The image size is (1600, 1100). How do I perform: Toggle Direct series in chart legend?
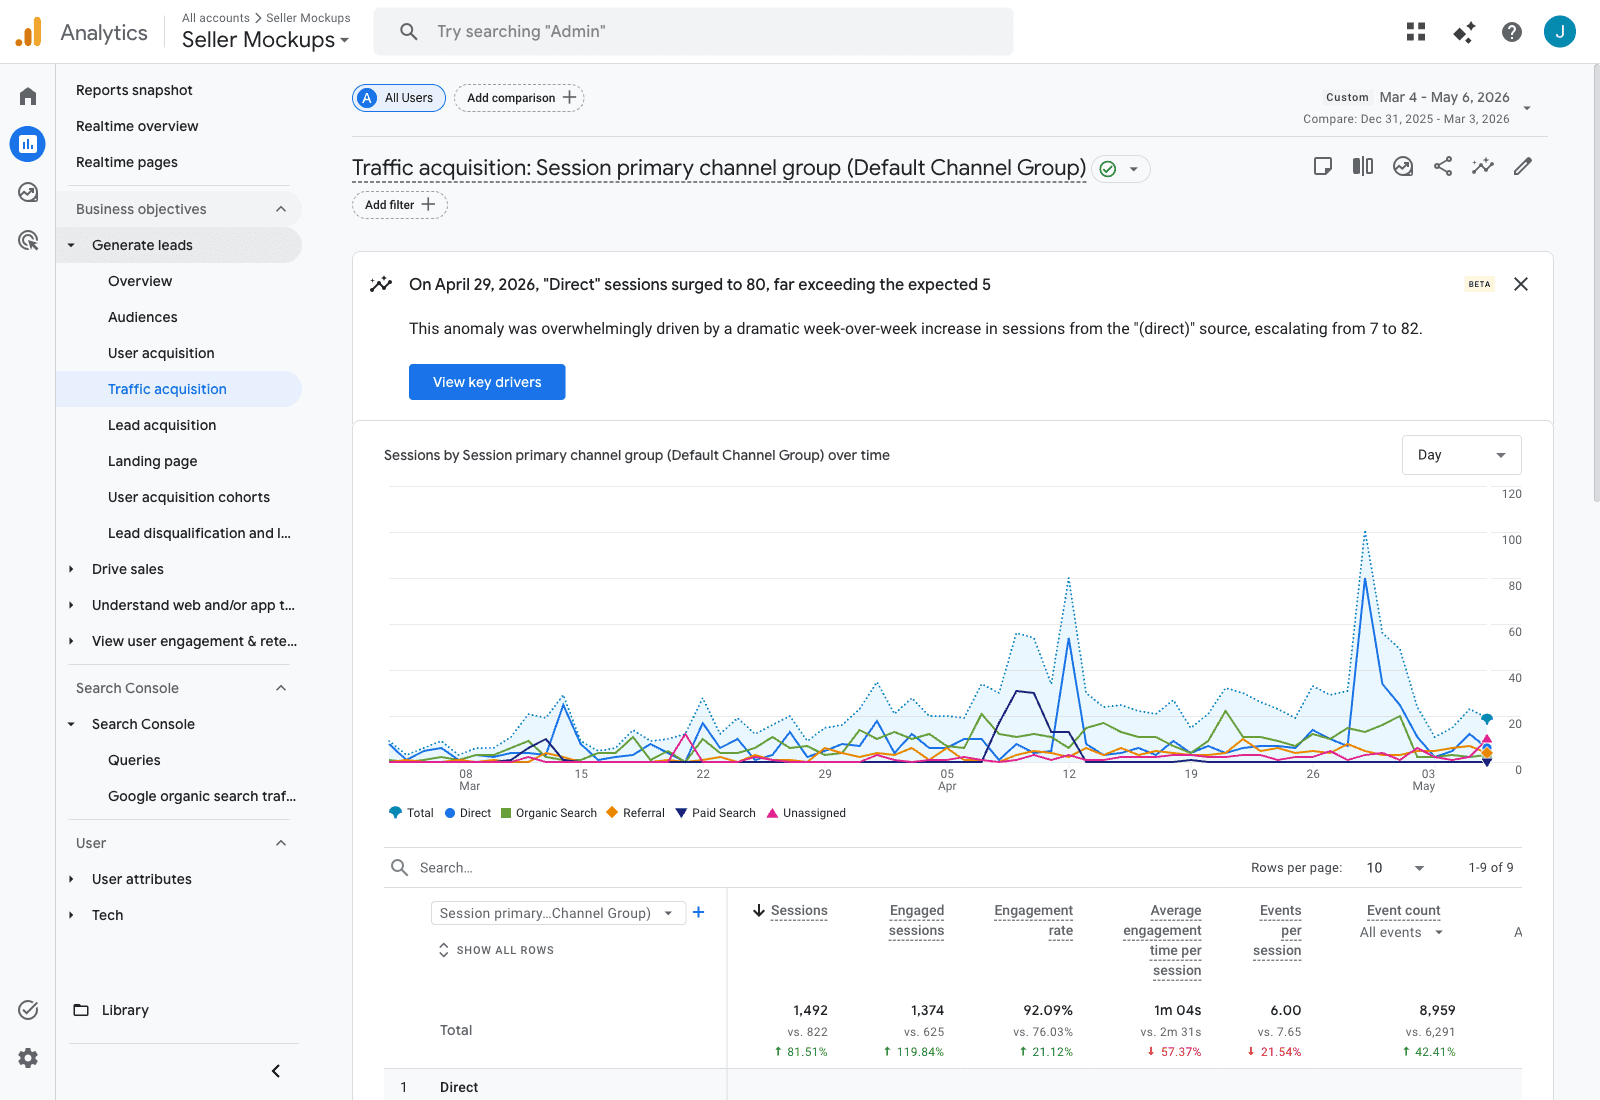pyautogui.click(x=468, y=813)
